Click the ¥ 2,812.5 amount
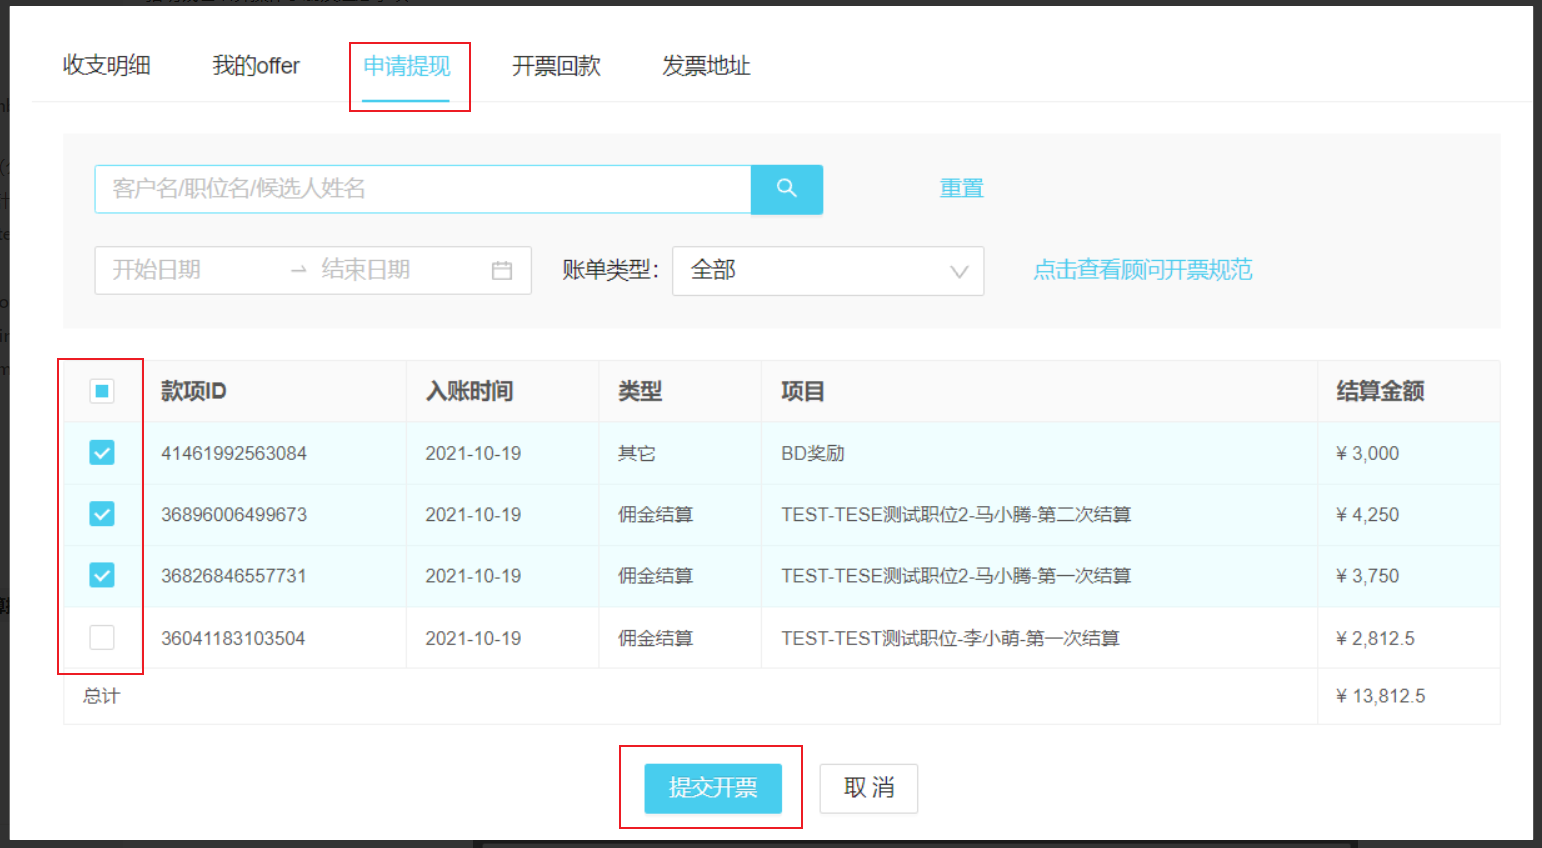Viewport: 1542px width, 848px height. (1376, 638)
